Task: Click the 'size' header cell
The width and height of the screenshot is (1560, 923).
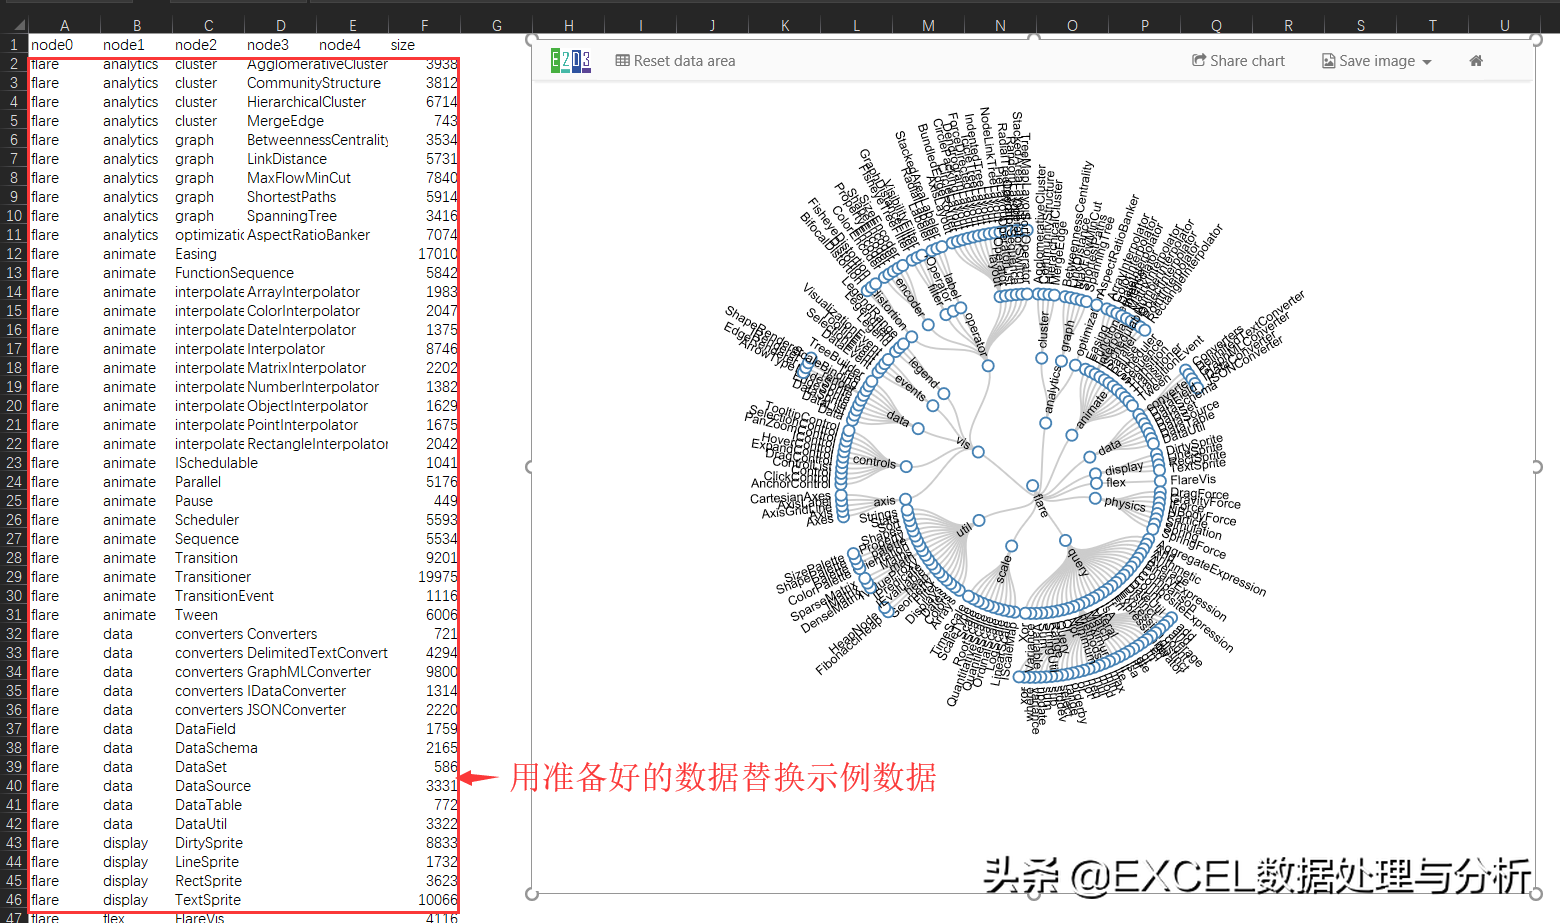Action: coord(425,45)
